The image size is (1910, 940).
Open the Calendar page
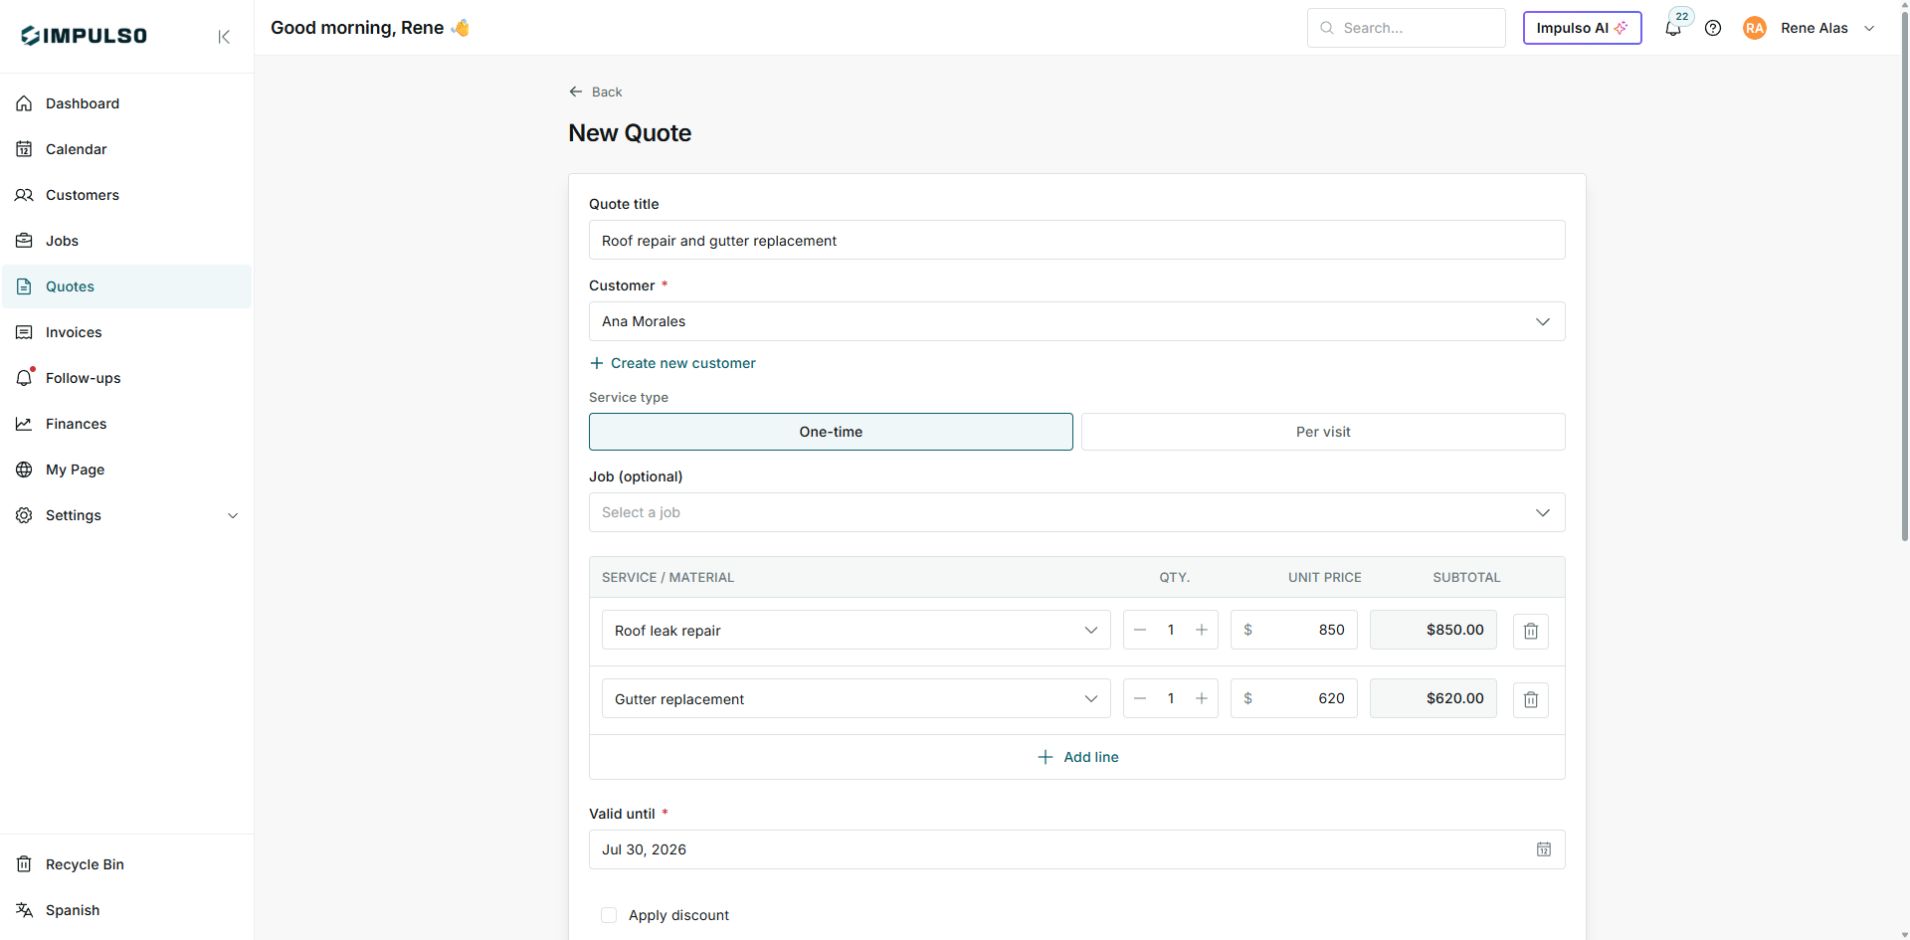click(126, 150)
